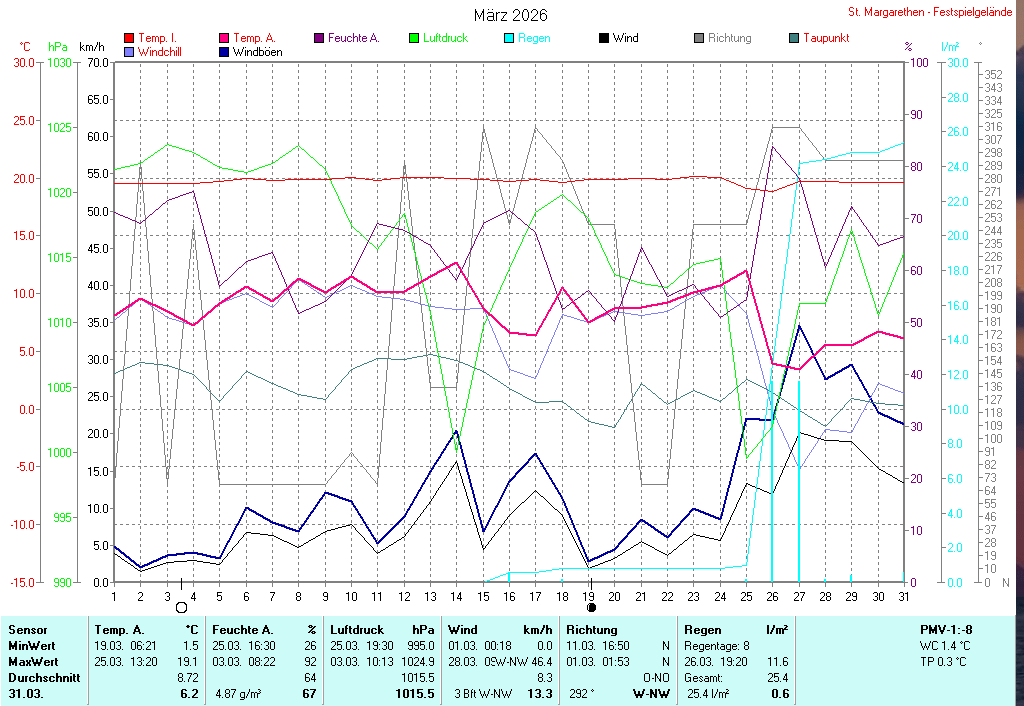Screen dimensions: 1024x706
Task: Select the pink Temp. A. legend swatch
Action: click(224, 38)
